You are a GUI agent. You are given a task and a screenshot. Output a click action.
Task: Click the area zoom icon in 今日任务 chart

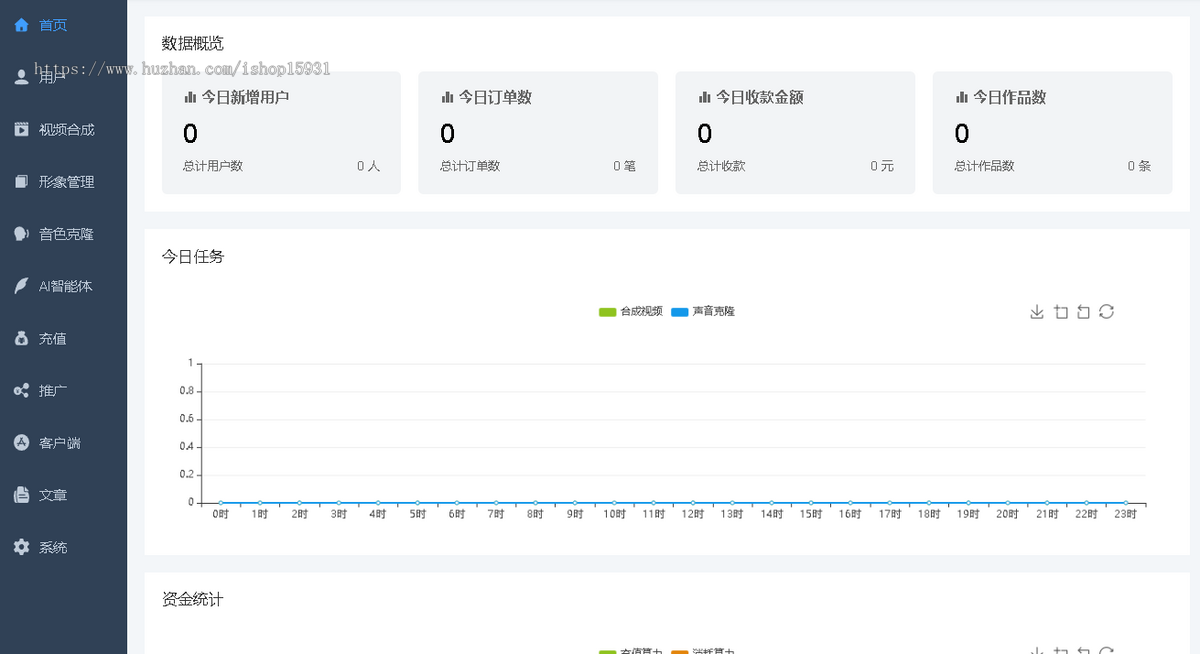tap(1061, 312)
